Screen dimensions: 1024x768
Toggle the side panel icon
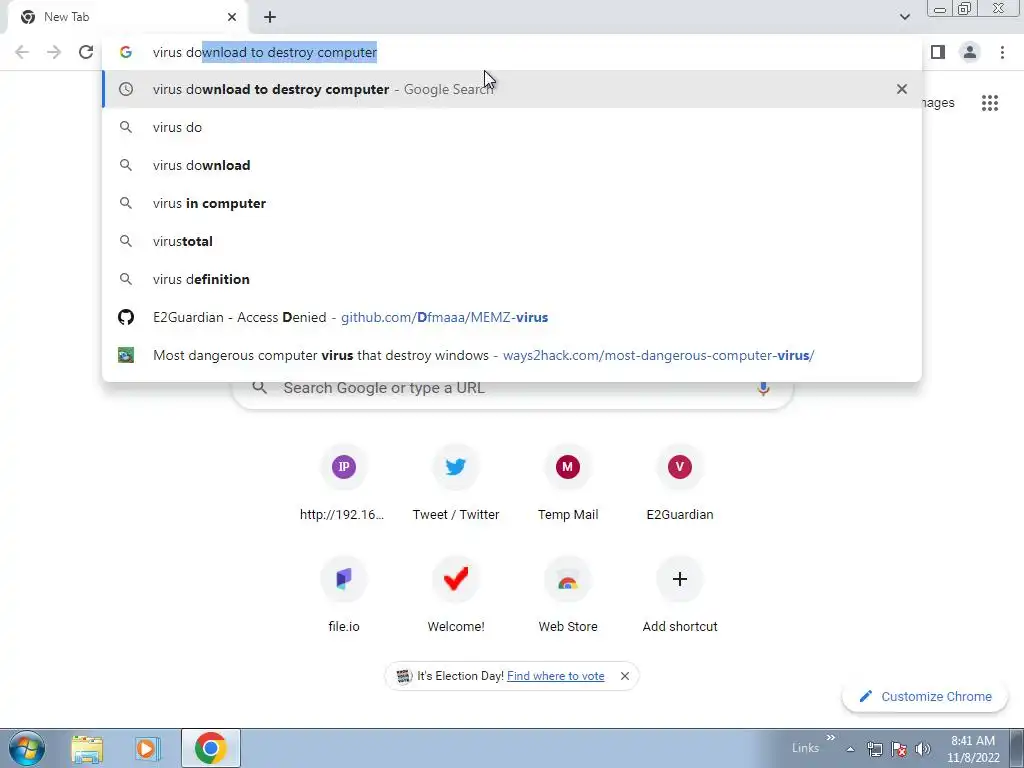click(x=938, y=52)
